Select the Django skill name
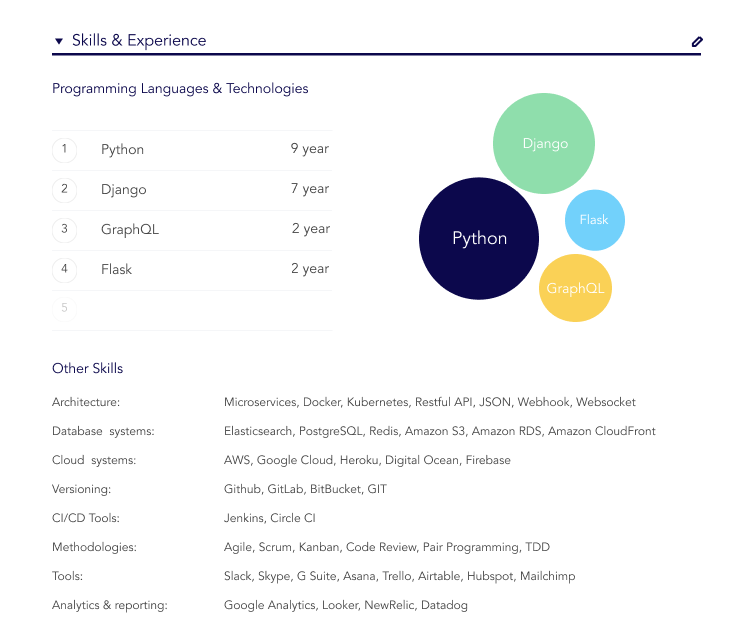 [x=124, y=189]
